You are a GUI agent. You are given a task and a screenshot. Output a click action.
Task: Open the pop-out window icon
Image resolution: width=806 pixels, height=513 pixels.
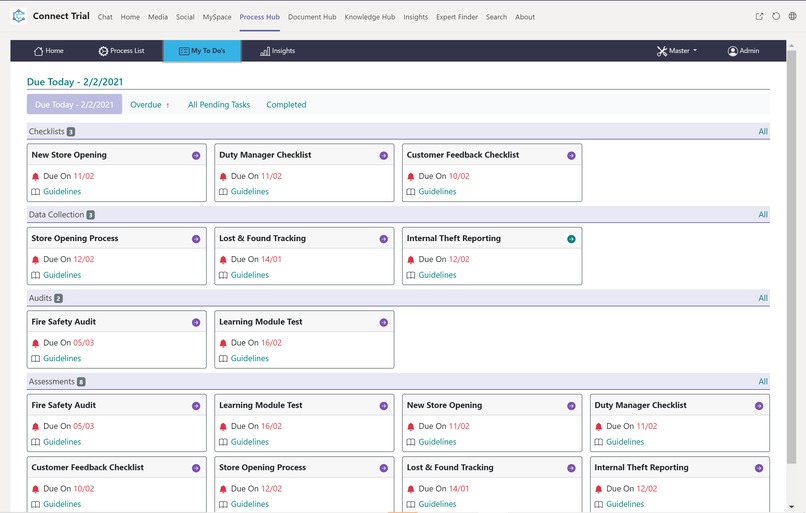point(759,16)
